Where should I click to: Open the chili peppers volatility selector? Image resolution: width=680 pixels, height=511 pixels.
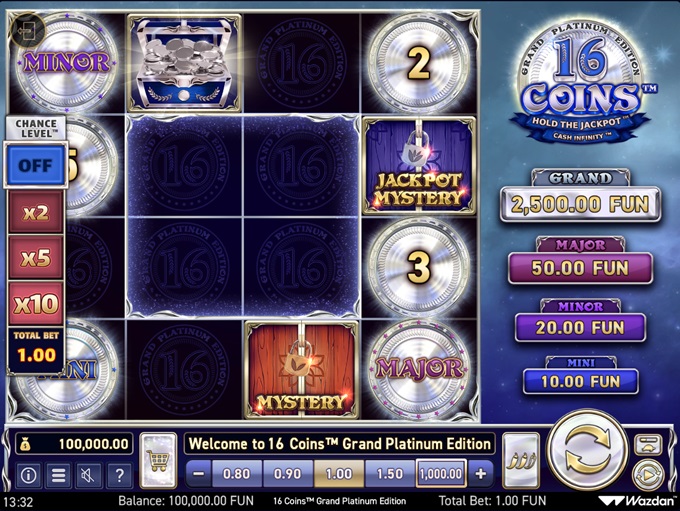521,460
